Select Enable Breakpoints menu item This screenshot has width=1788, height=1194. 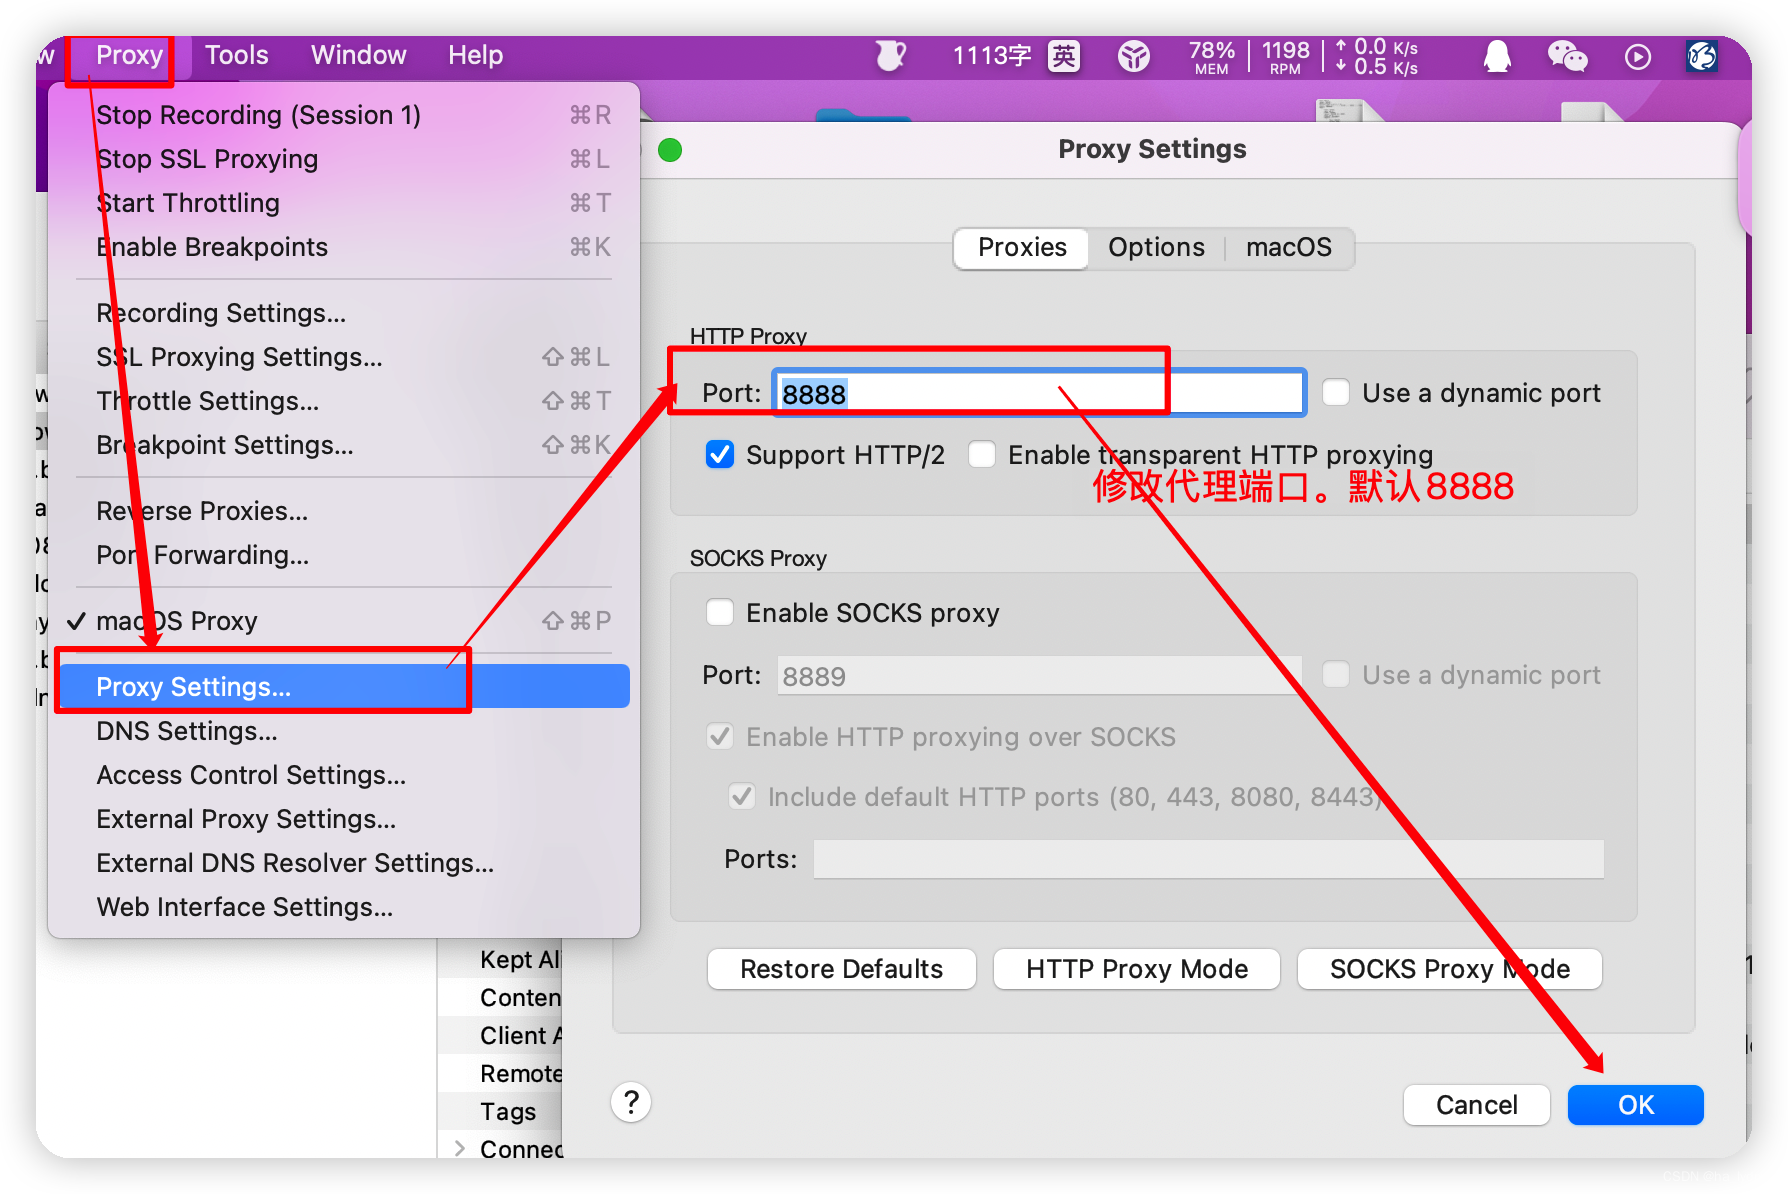343,247
